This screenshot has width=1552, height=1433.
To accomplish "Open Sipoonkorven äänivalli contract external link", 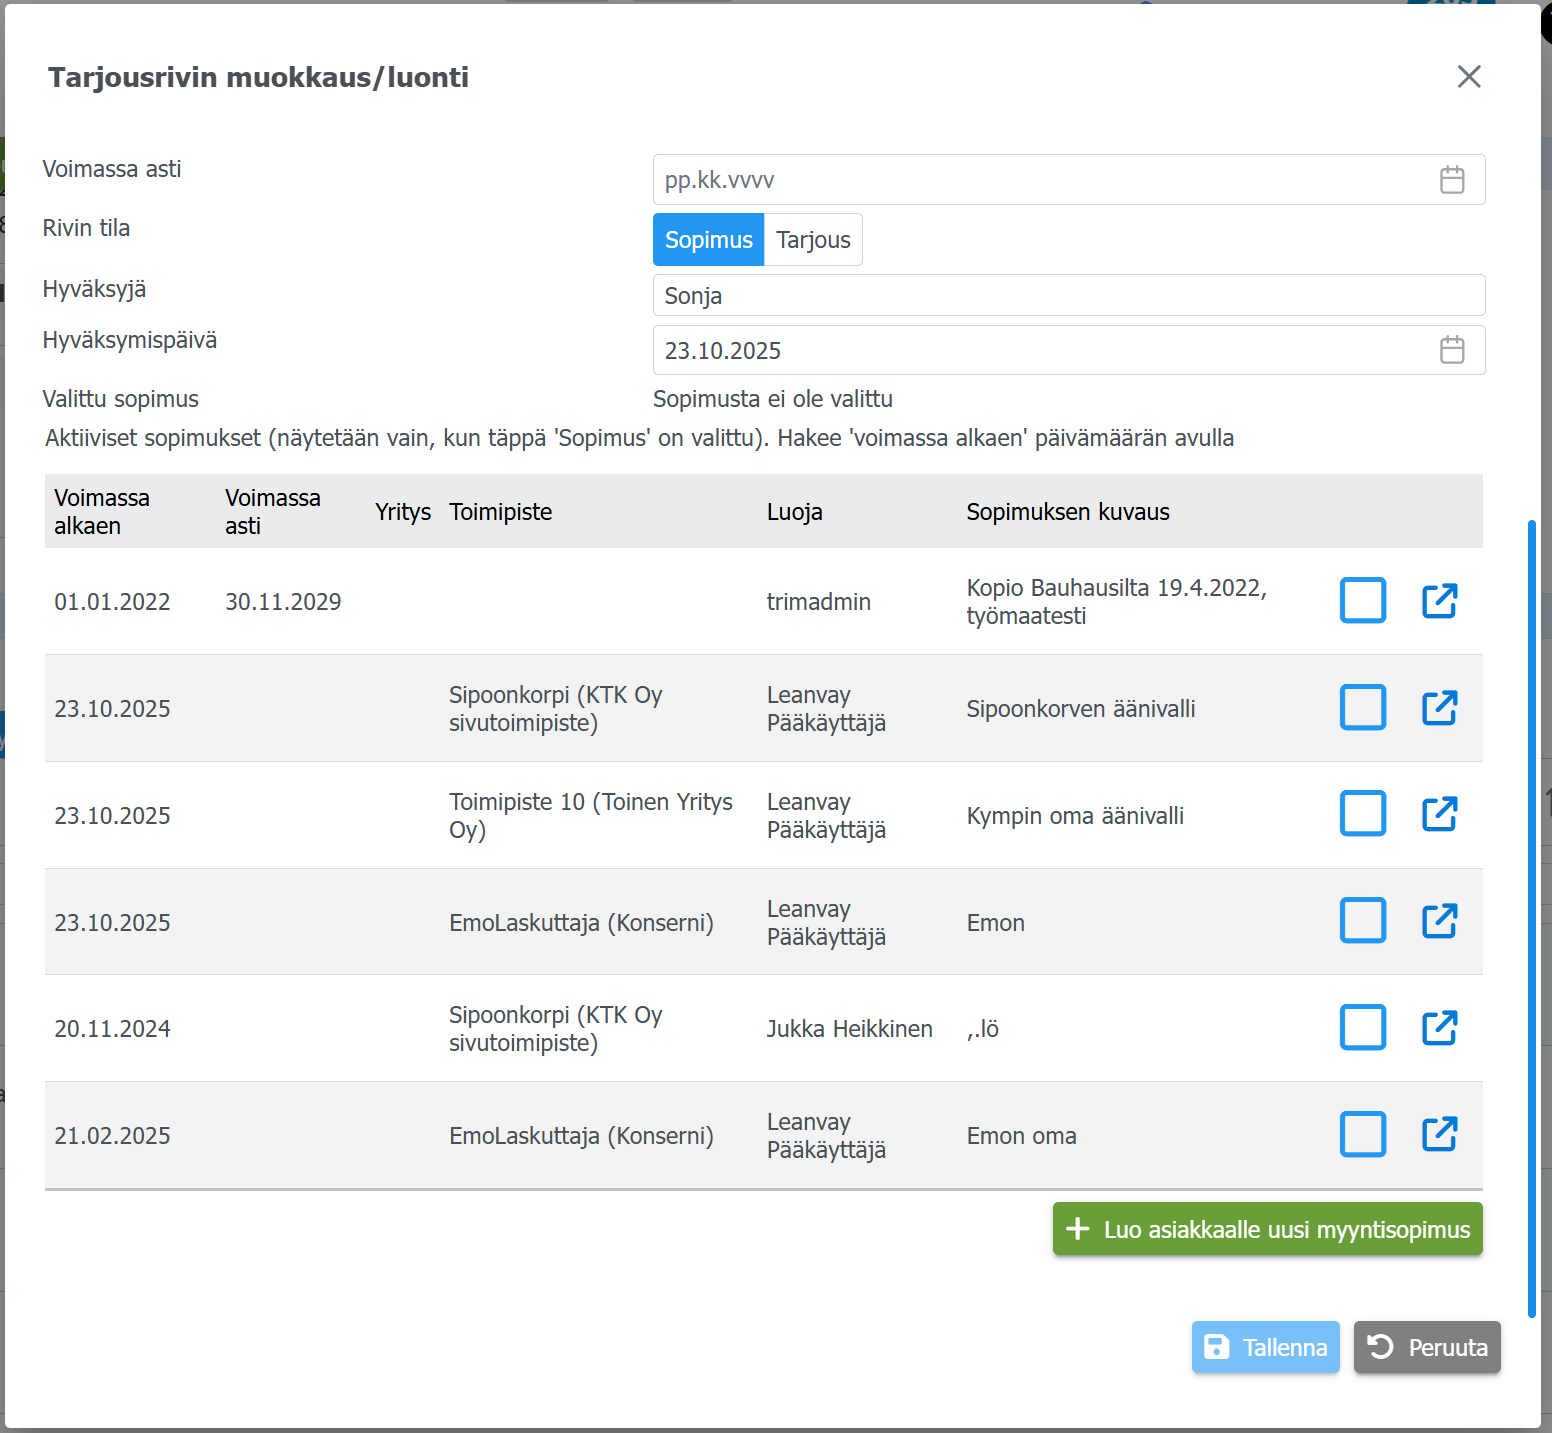I will pyautogui.click(x=1439, y=708).
